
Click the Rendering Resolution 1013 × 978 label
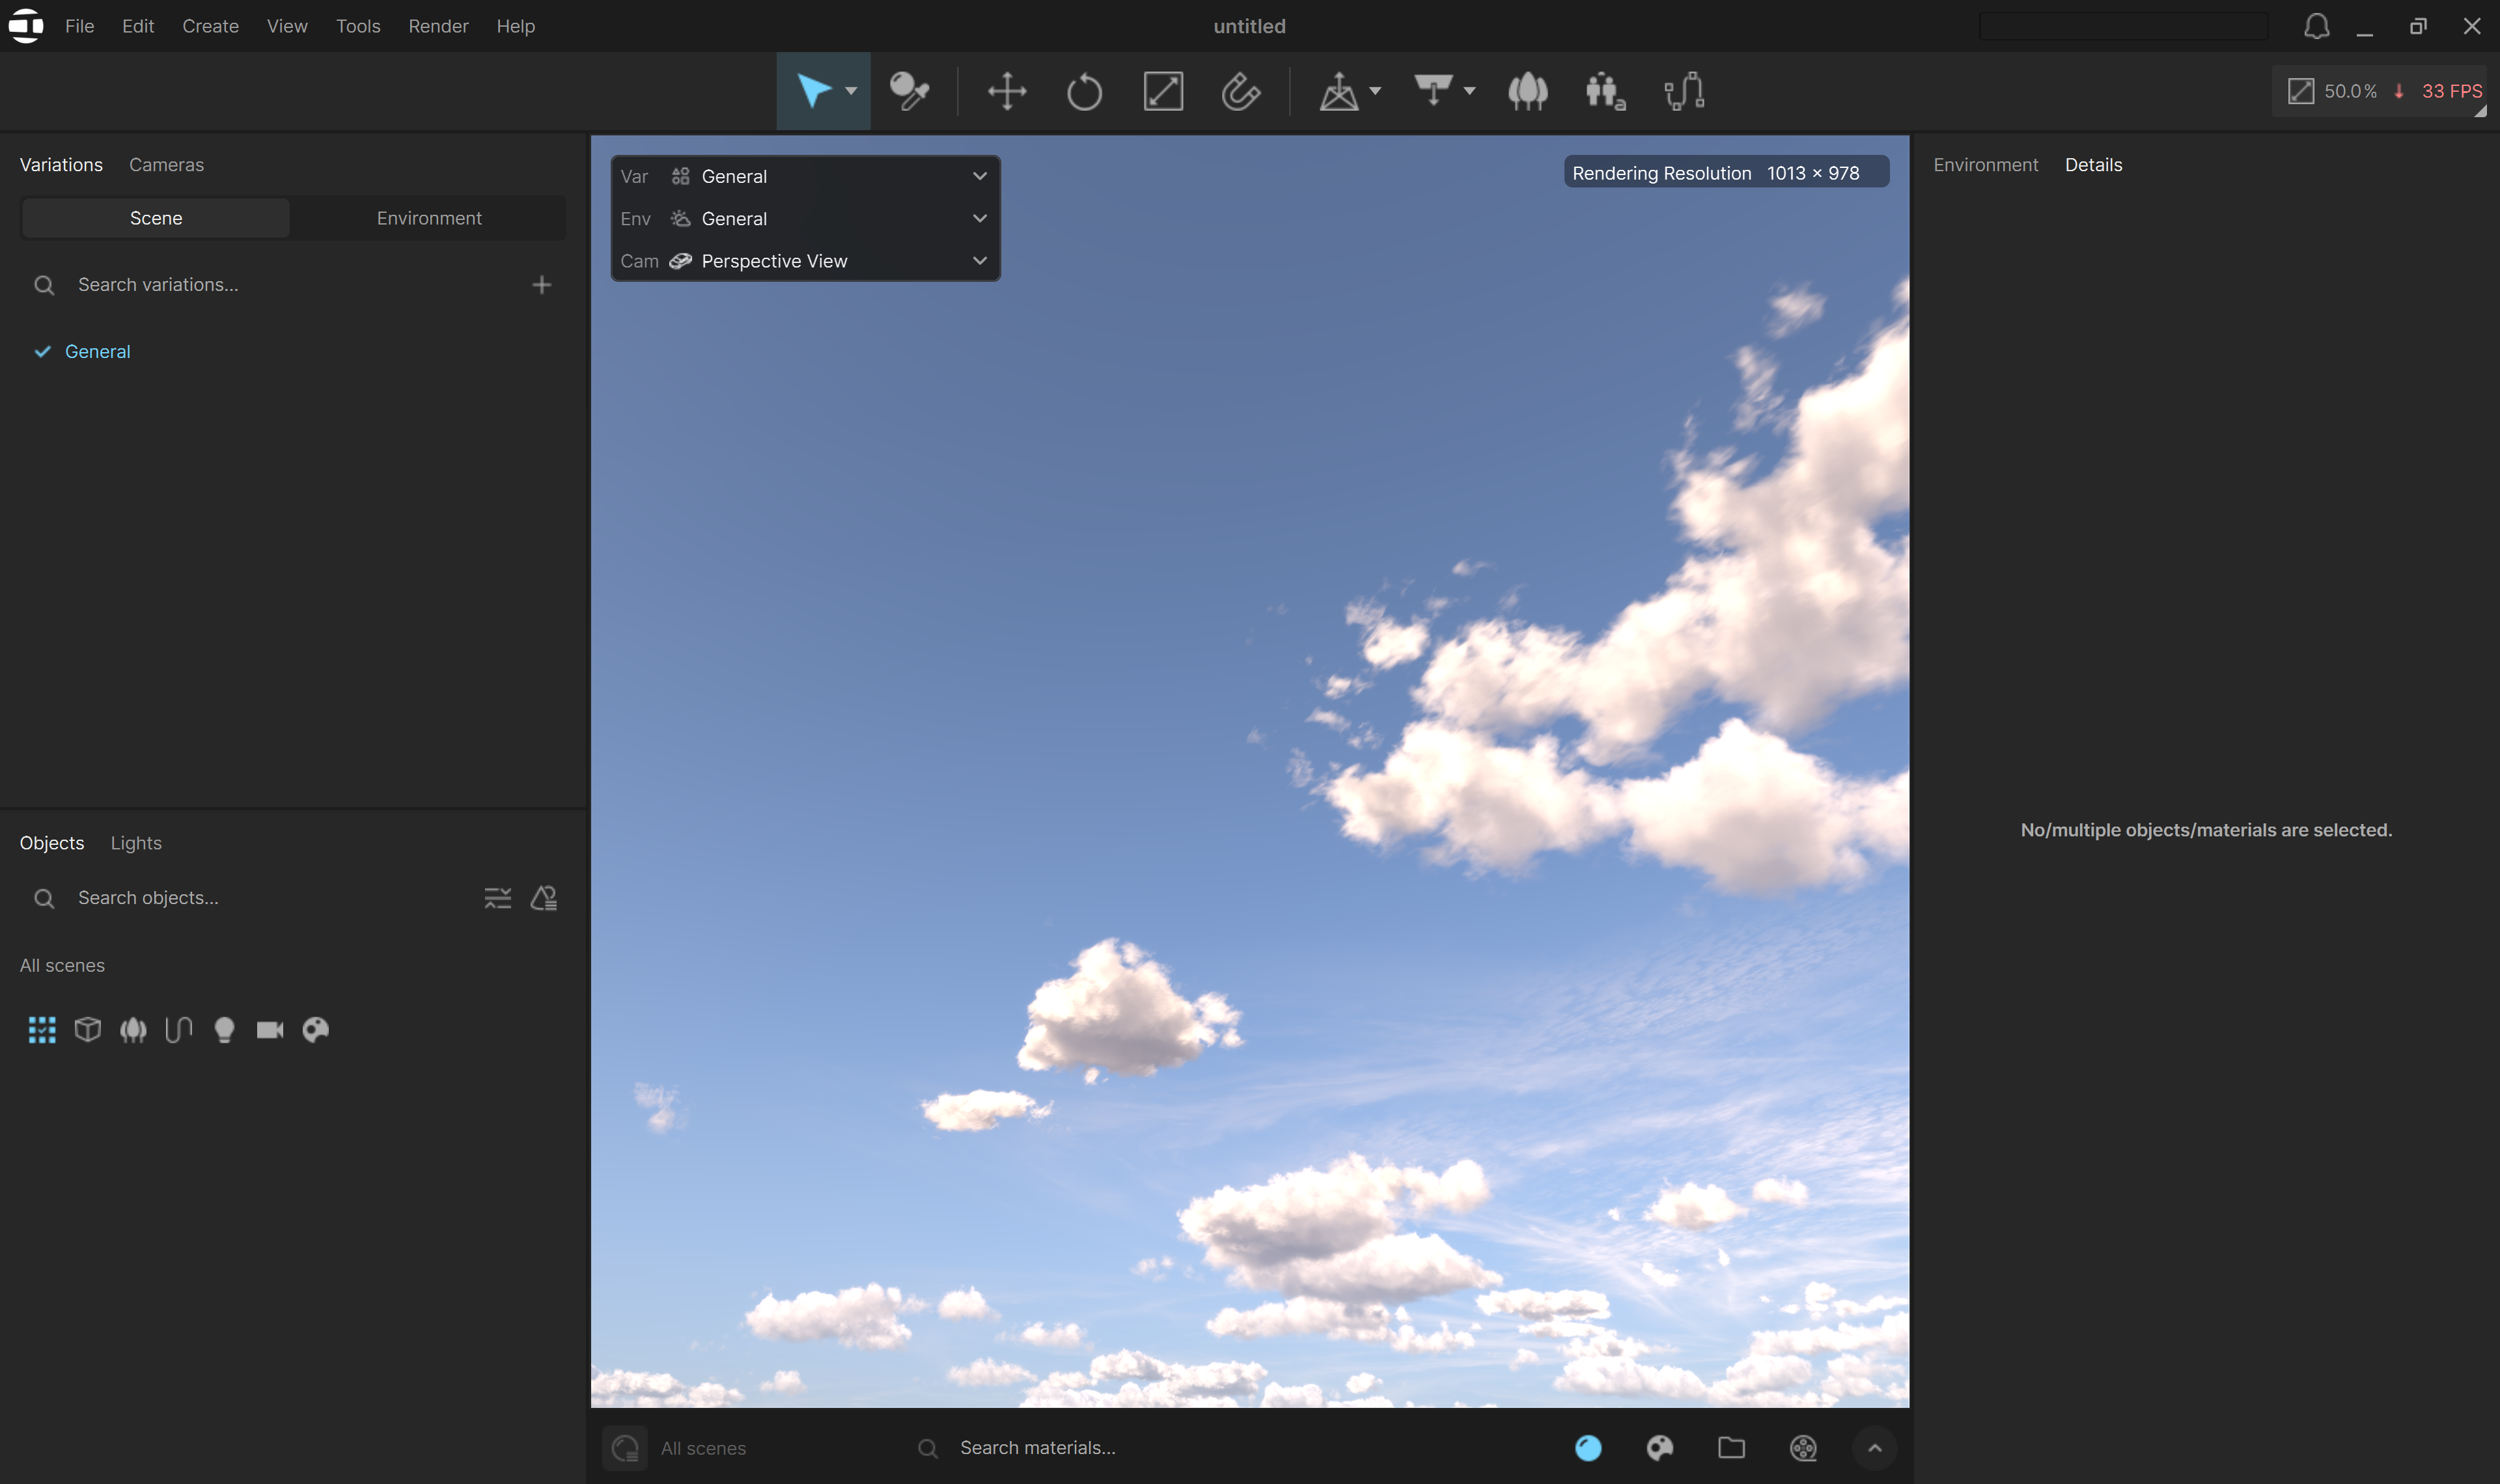coord(1726,172)
